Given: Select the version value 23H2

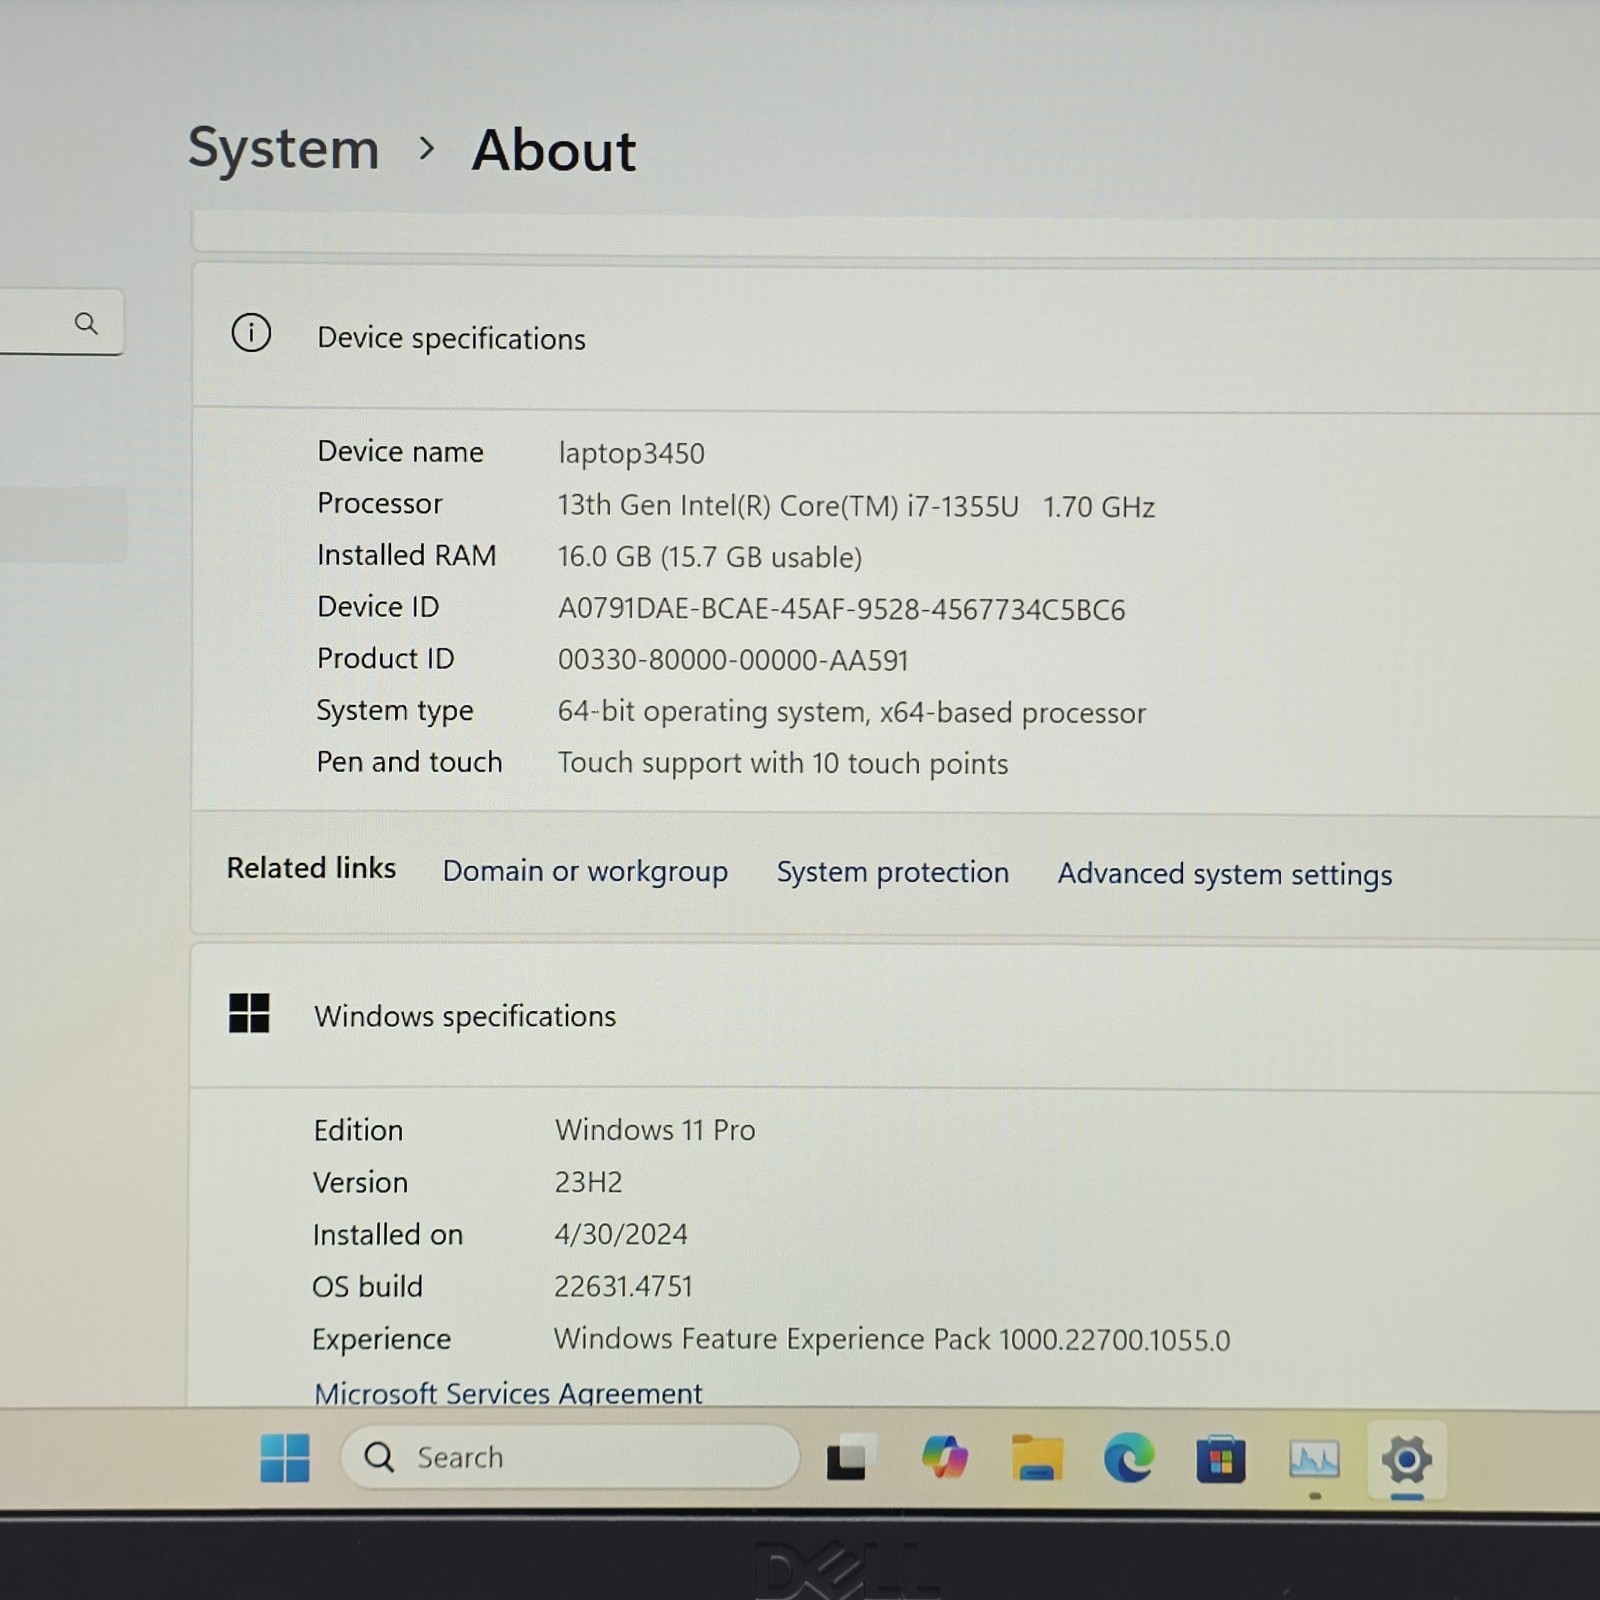Looking at the screenshot, I should click(x=588, y=1182).
